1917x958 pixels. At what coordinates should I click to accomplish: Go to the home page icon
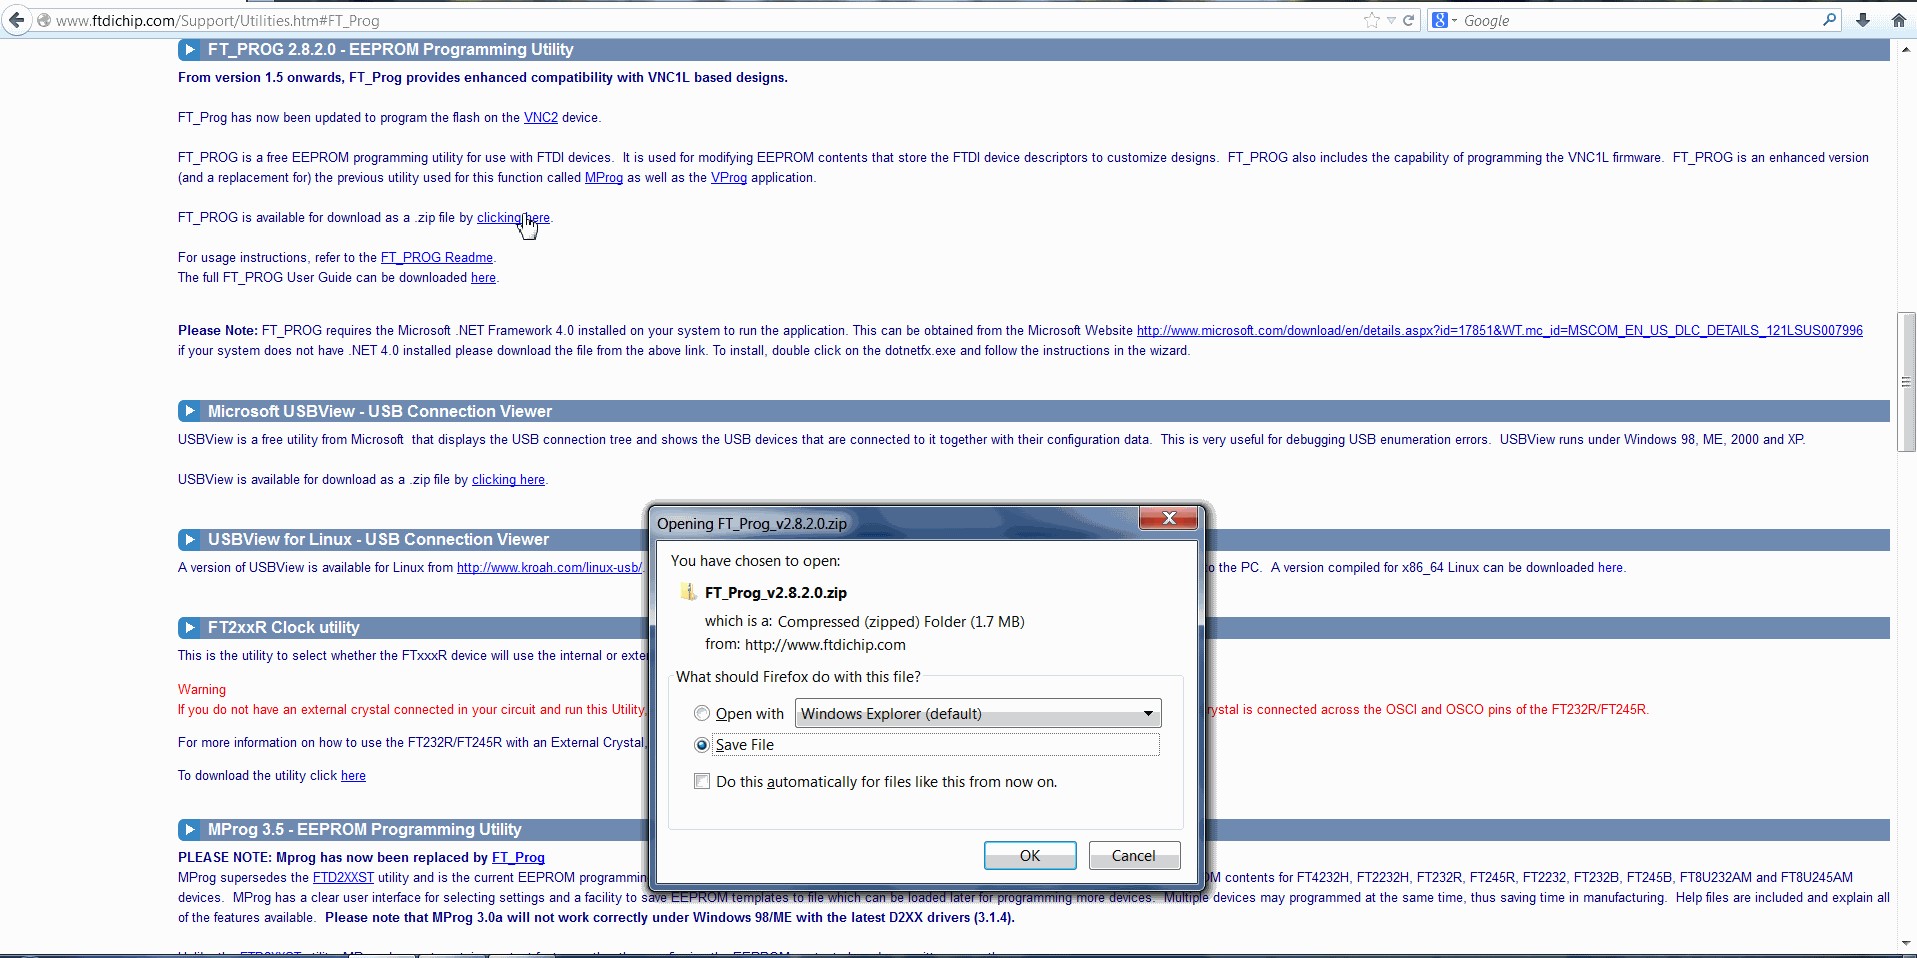pos(1899,20)
